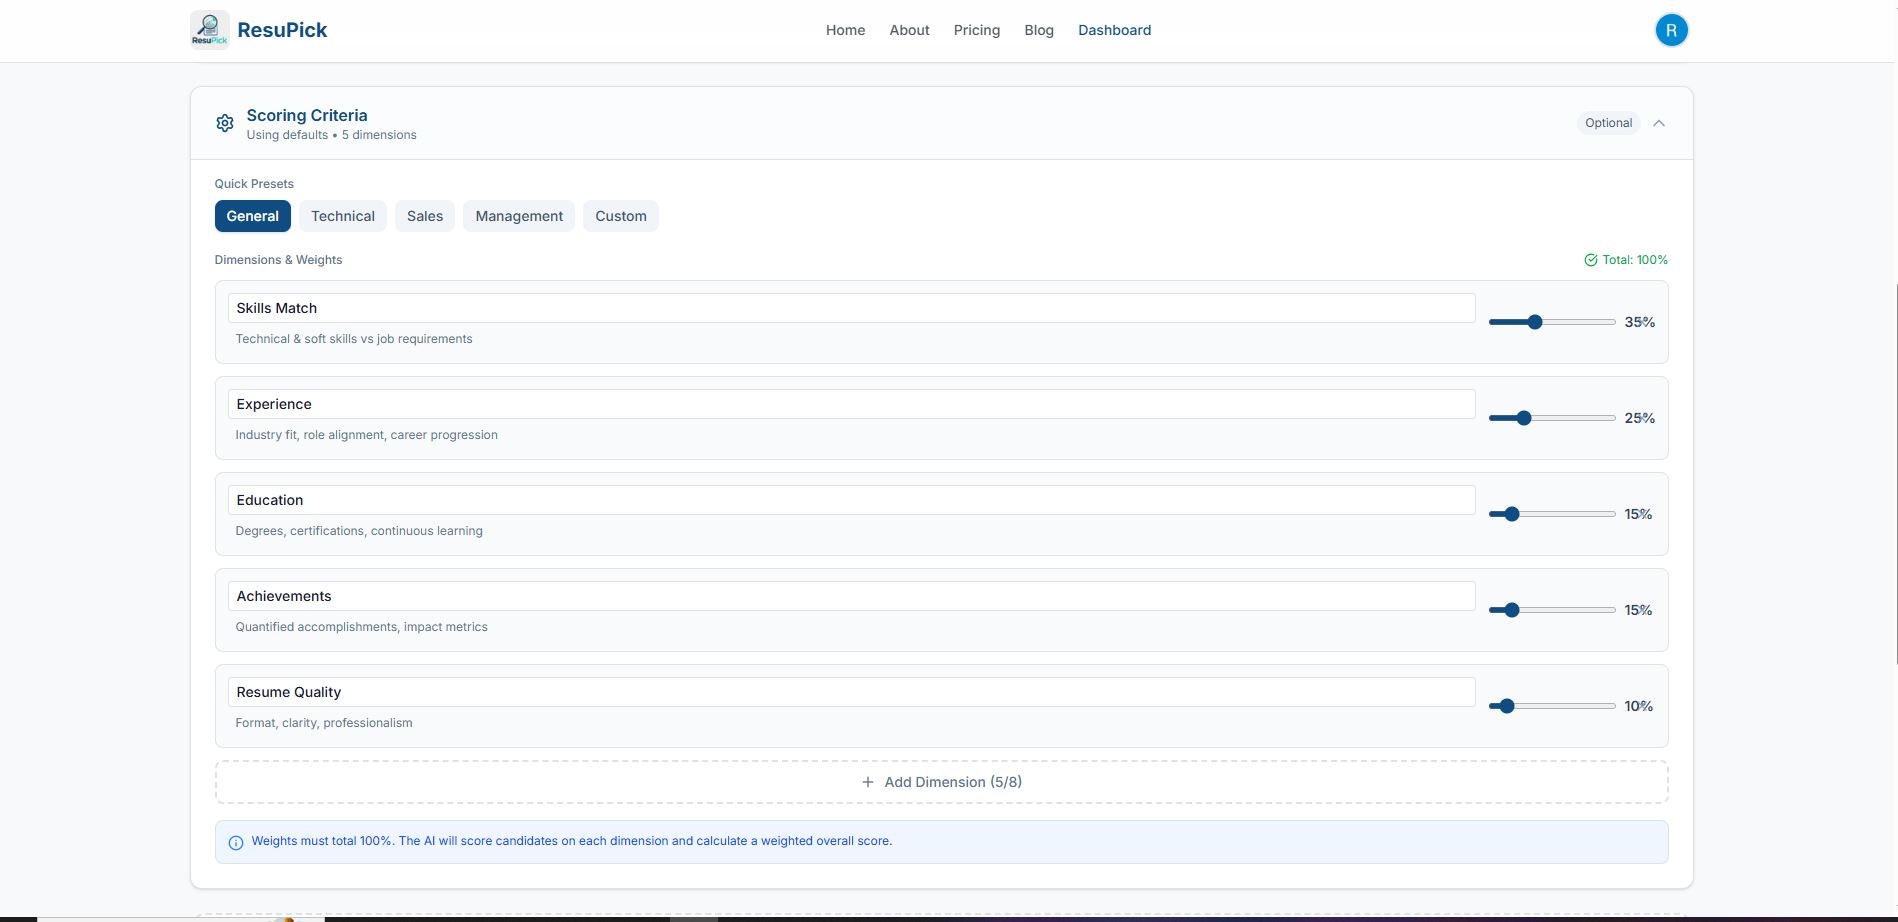Click the ResuPick magnifier logo icon
Image resolution: width=1898 pixels, height=922 pixels.
click(209, 29)
